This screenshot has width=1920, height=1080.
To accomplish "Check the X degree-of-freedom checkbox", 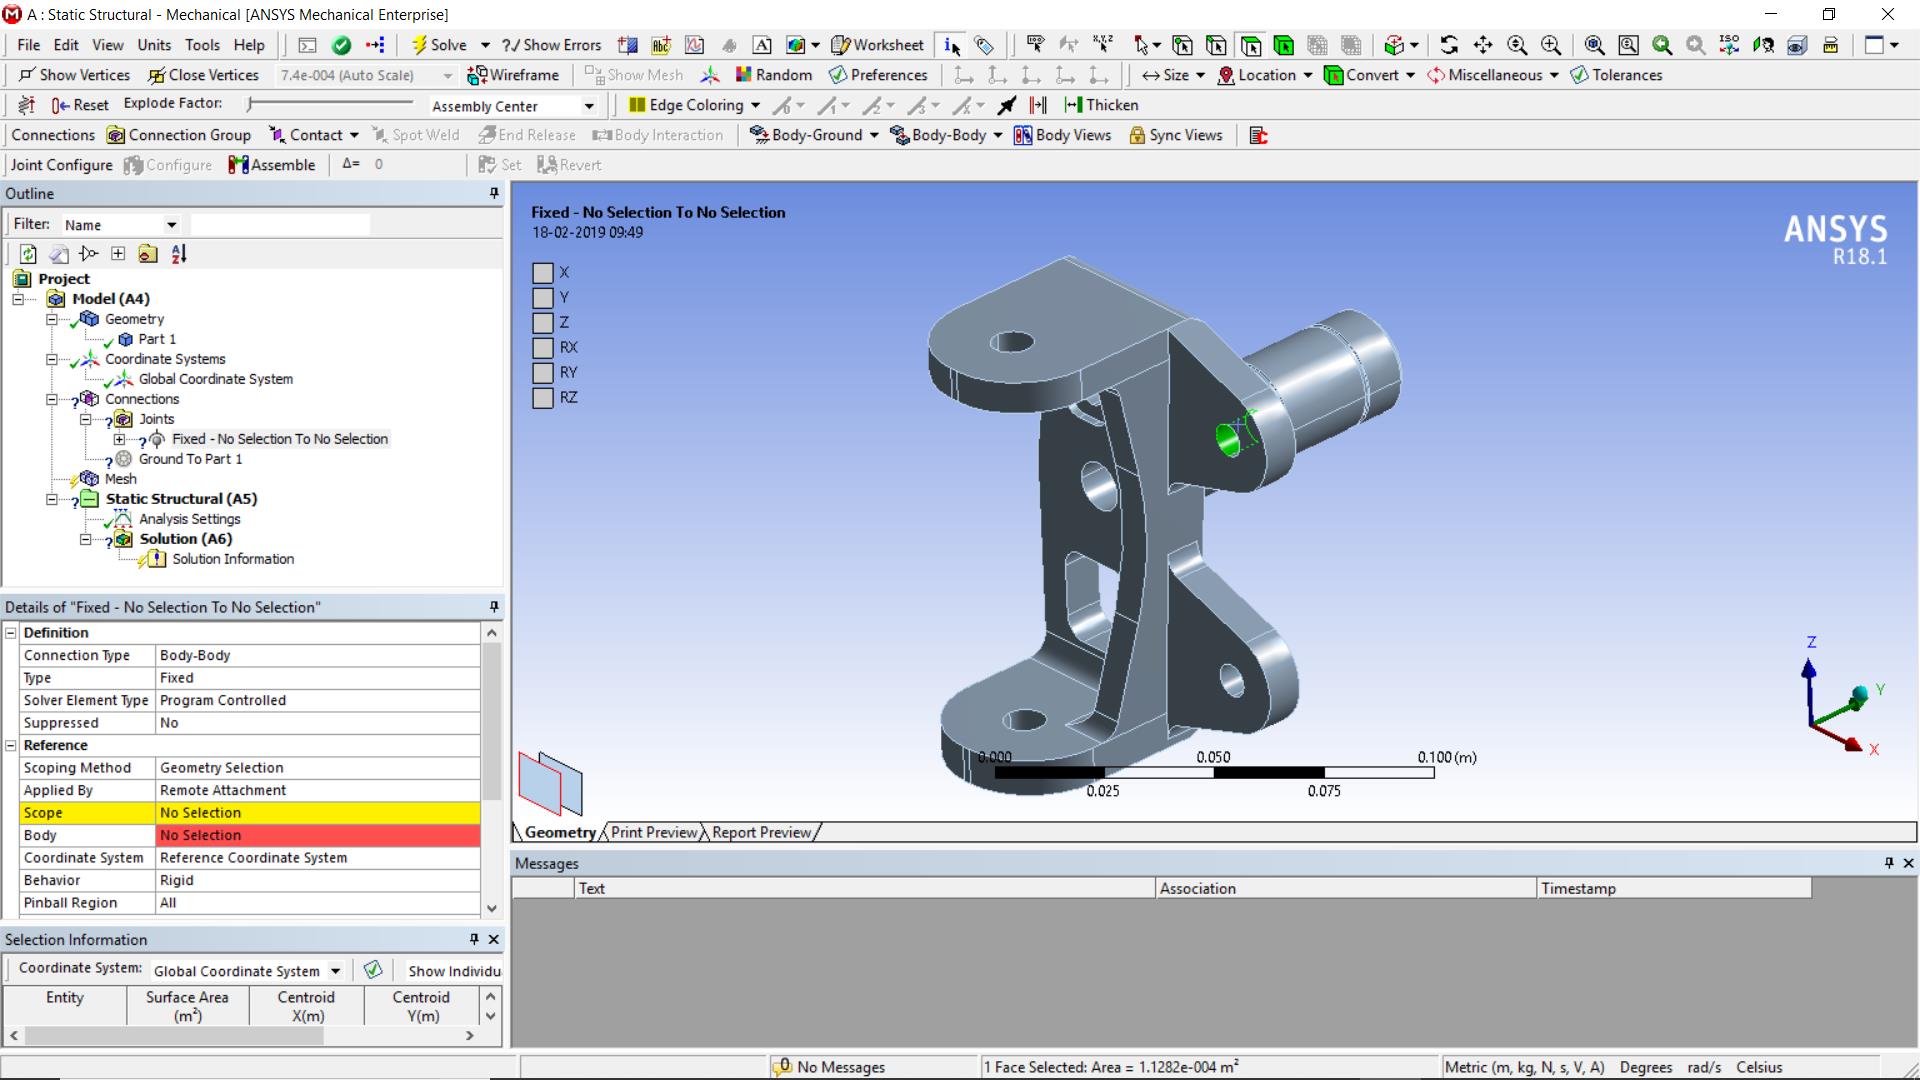I will pyautogui.click(x=543, y=273).
